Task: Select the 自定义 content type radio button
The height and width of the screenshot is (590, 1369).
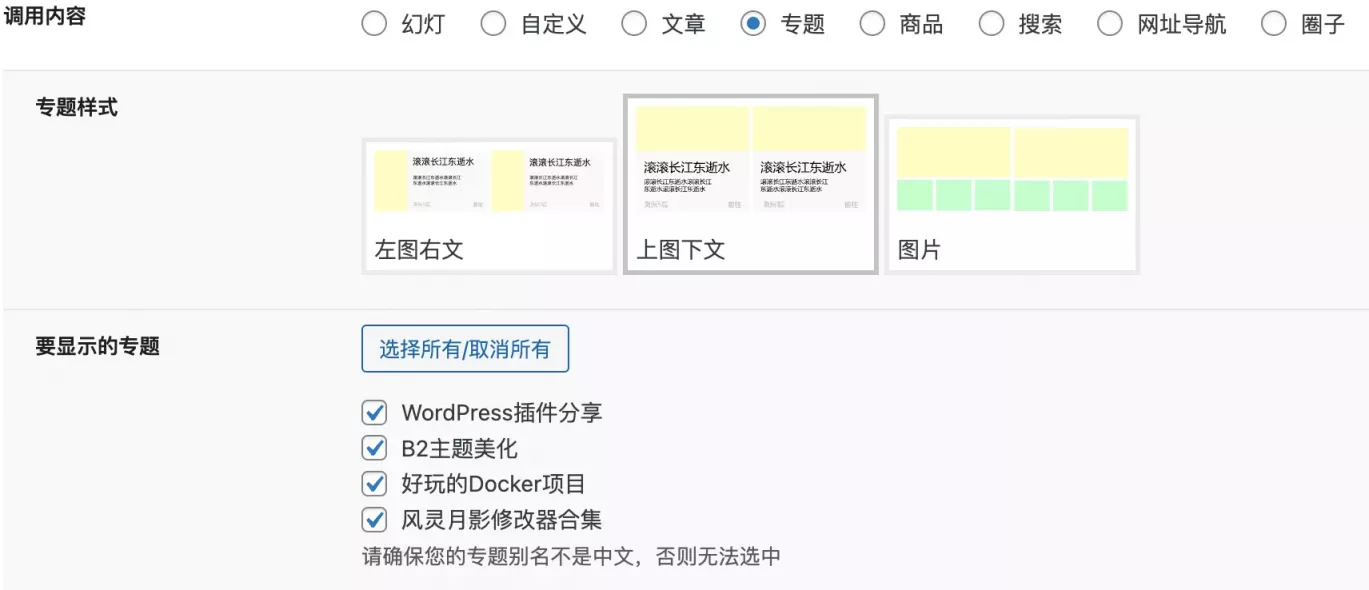Action: coord(494,22)
